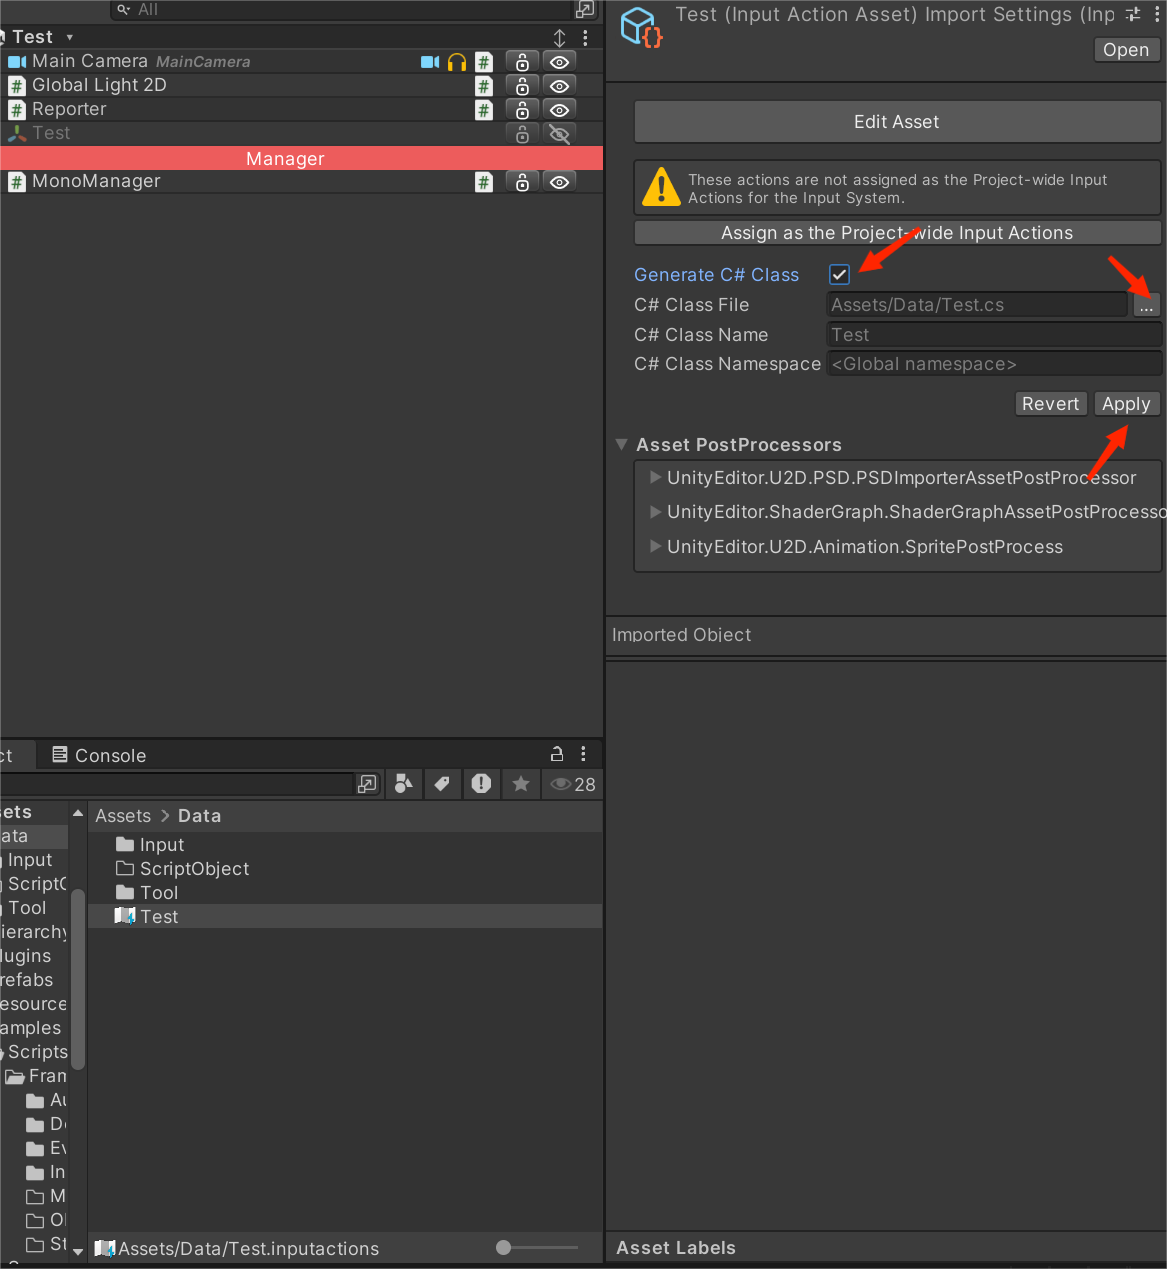Viewport: 1167px width, 1269px height.
Task: Click the audio listener headphone icon
Action: click(x=457, y=62)
